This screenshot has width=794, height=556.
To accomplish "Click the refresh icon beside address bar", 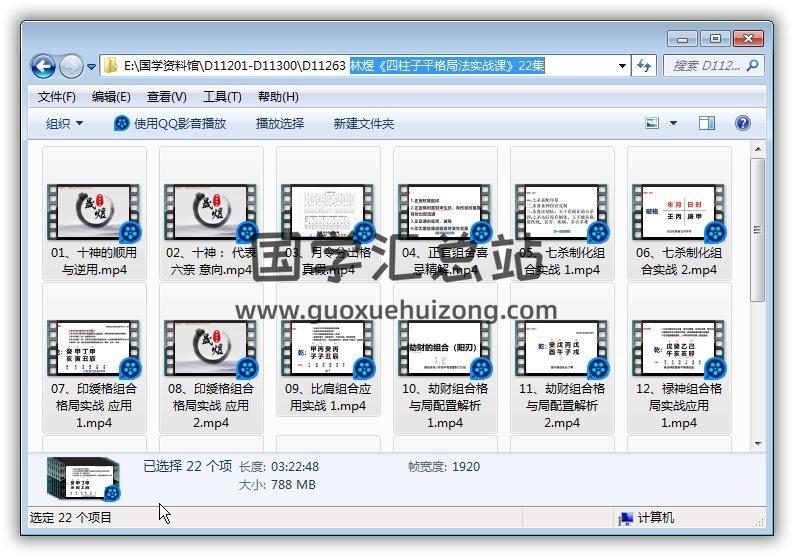I will click(644, 66).
